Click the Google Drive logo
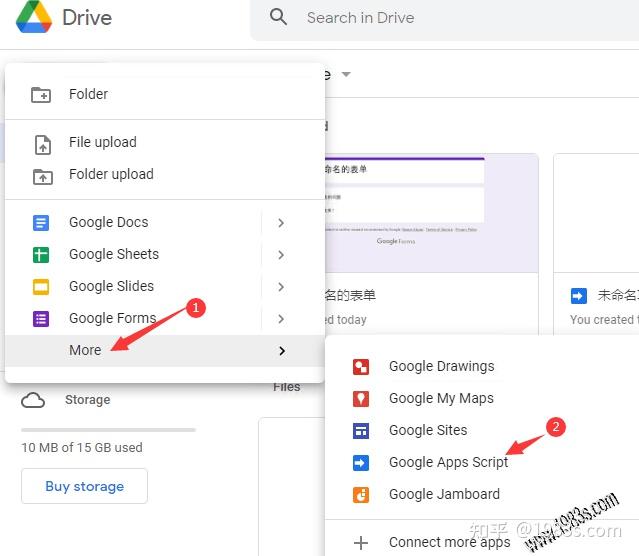639x556 pixels. pos(34,17)
